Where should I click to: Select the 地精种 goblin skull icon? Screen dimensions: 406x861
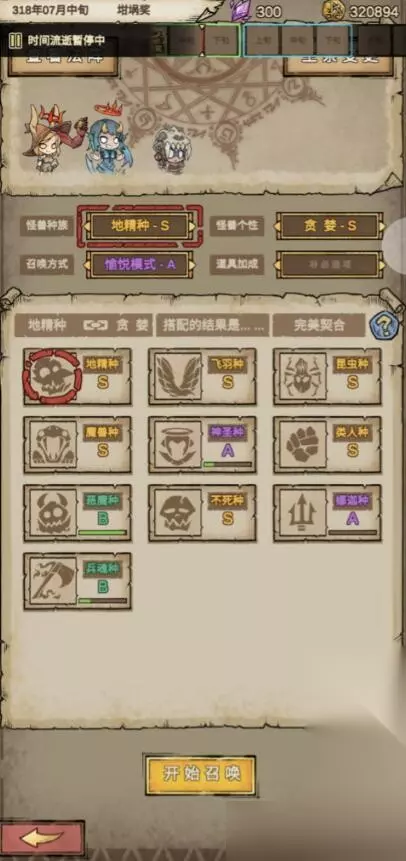pos(53,377)
